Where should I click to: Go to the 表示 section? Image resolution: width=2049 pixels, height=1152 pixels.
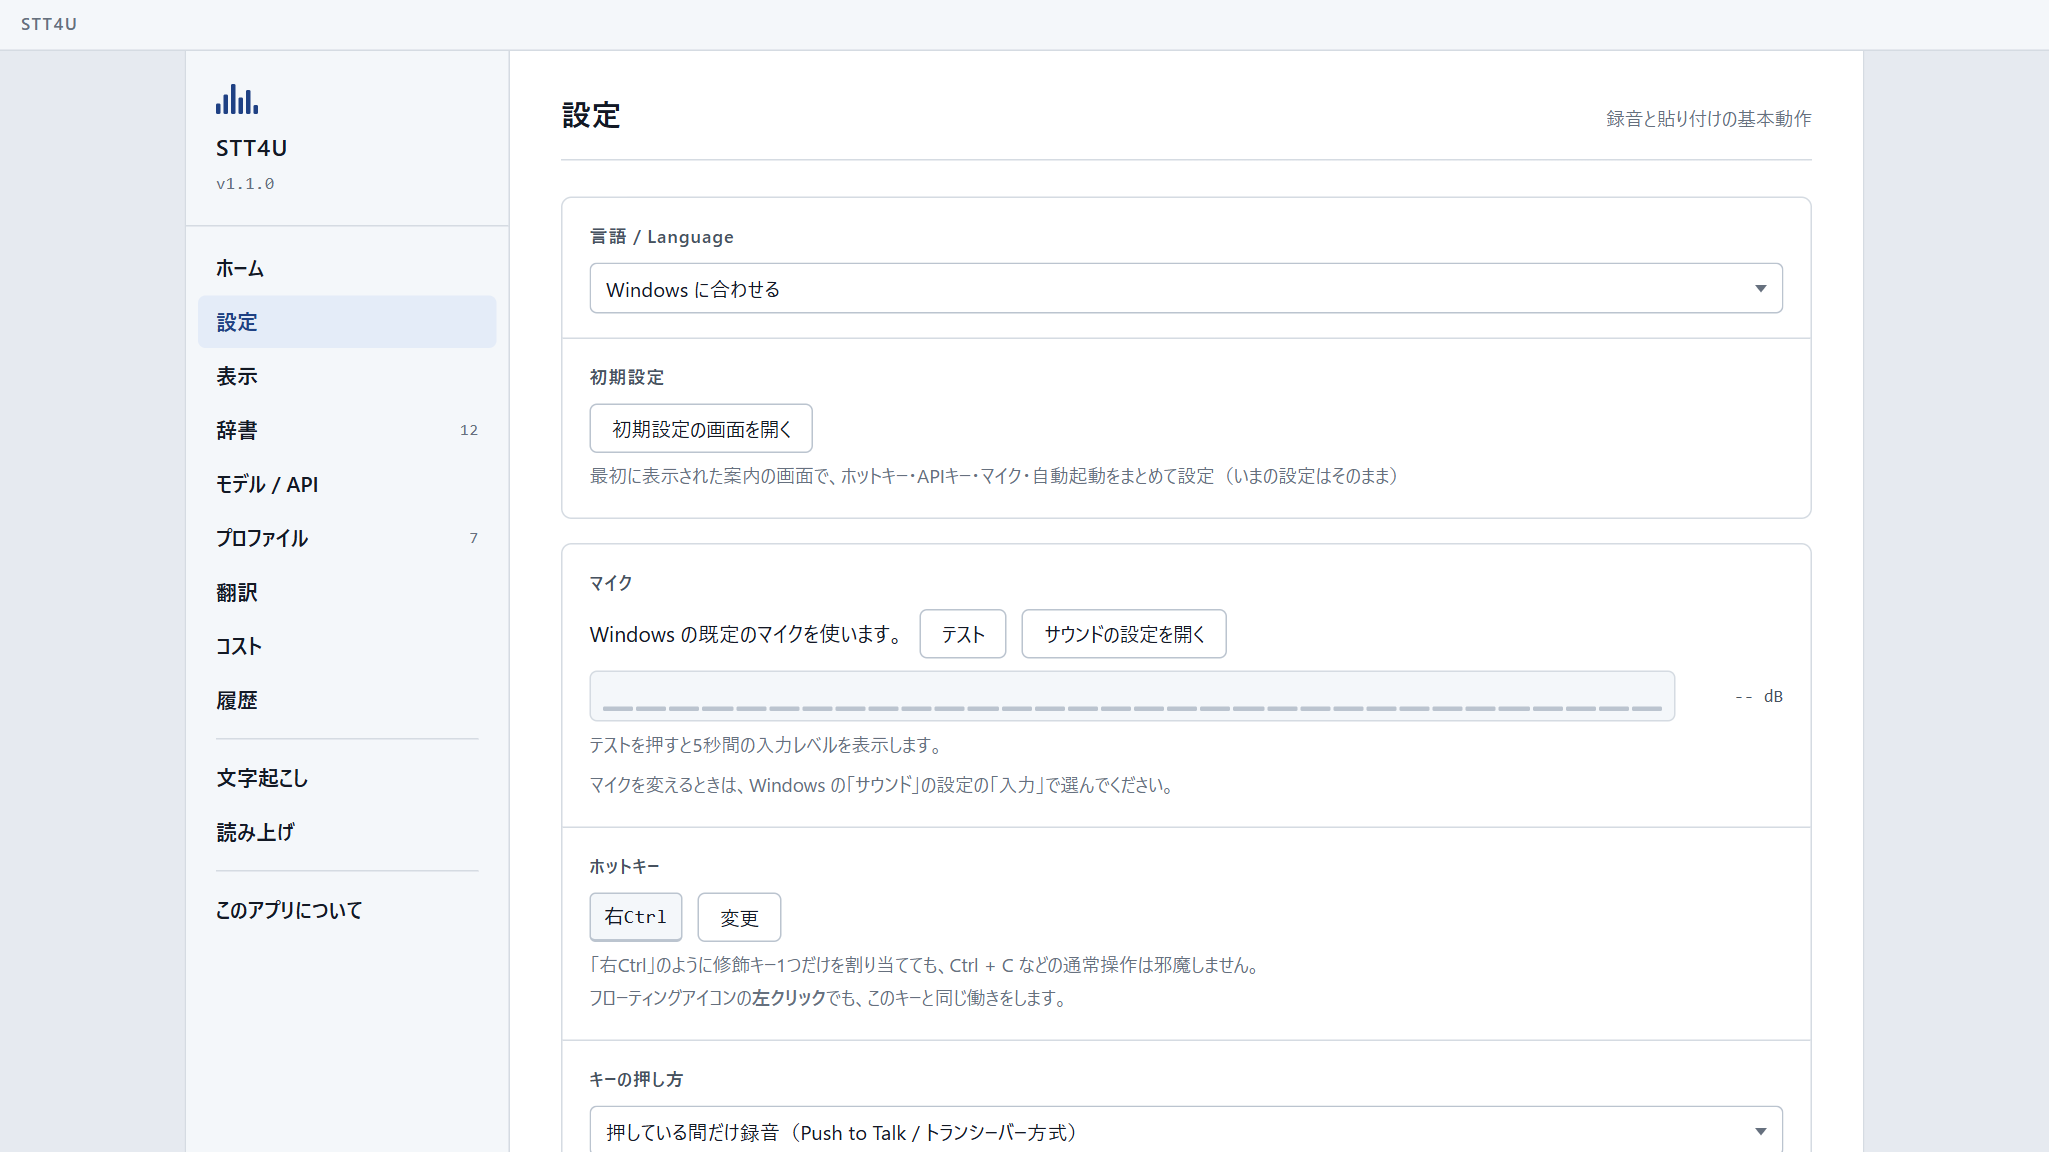coord(347,376)
